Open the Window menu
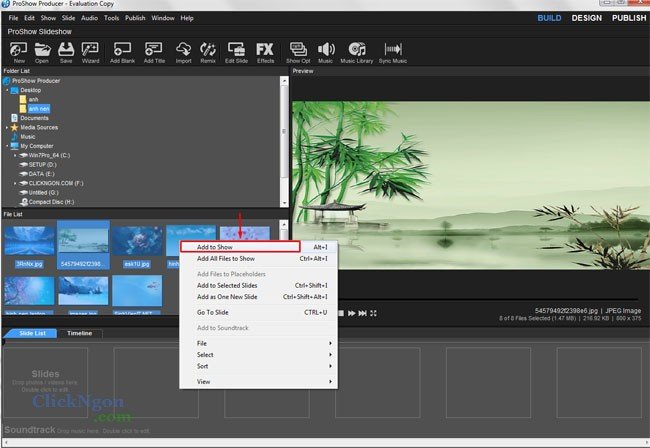Viewport: 650px width, 448px height. 162,18
